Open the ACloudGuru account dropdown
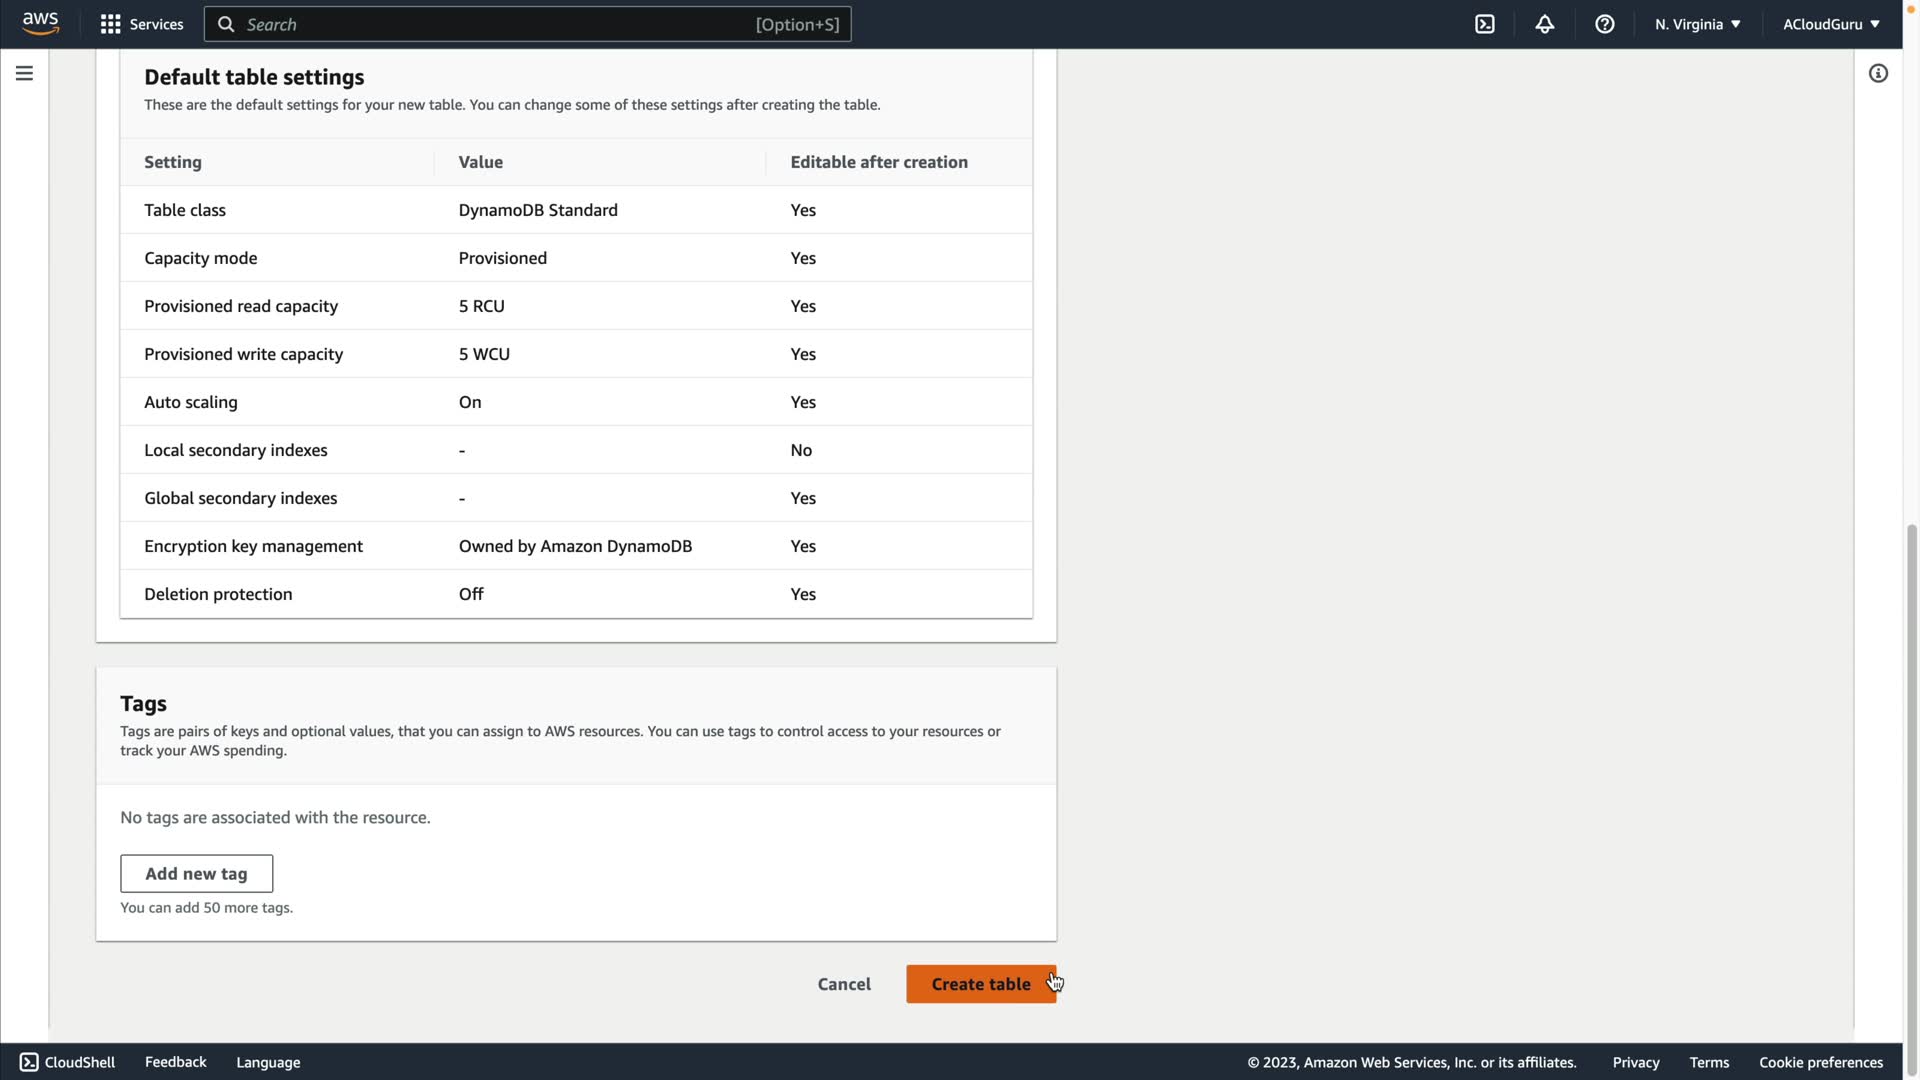The image size is (1920, 1080). point(1831,24)
